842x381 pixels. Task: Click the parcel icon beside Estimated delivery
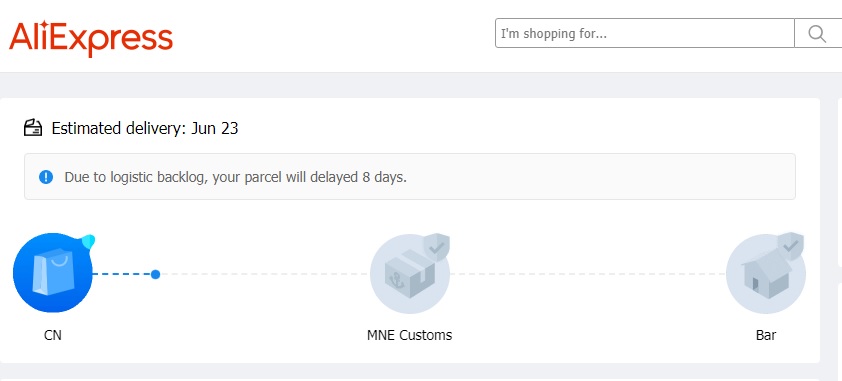[33, 128]
